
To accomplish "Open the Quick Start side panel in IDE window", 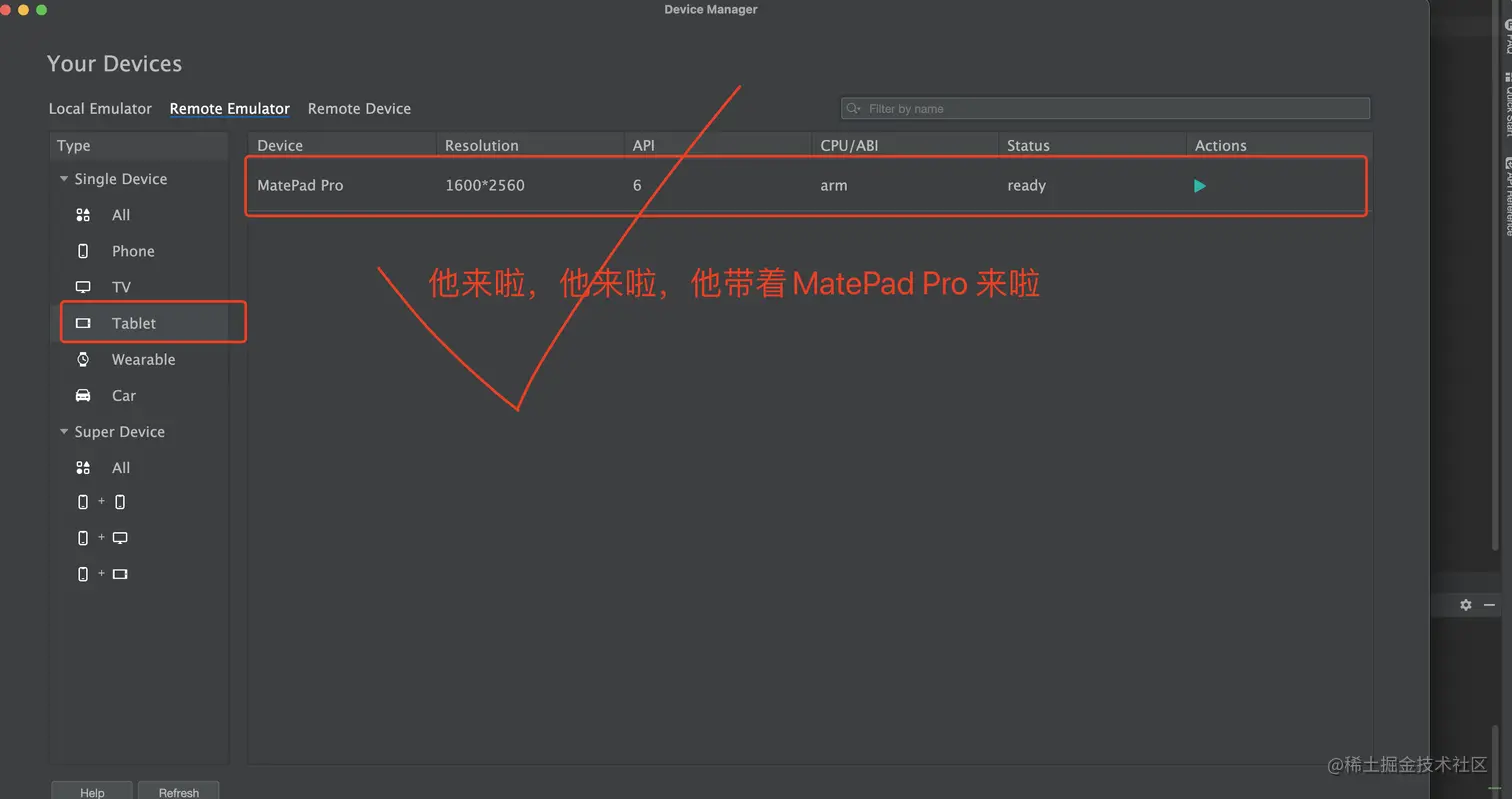I will tap(1507, 103).
